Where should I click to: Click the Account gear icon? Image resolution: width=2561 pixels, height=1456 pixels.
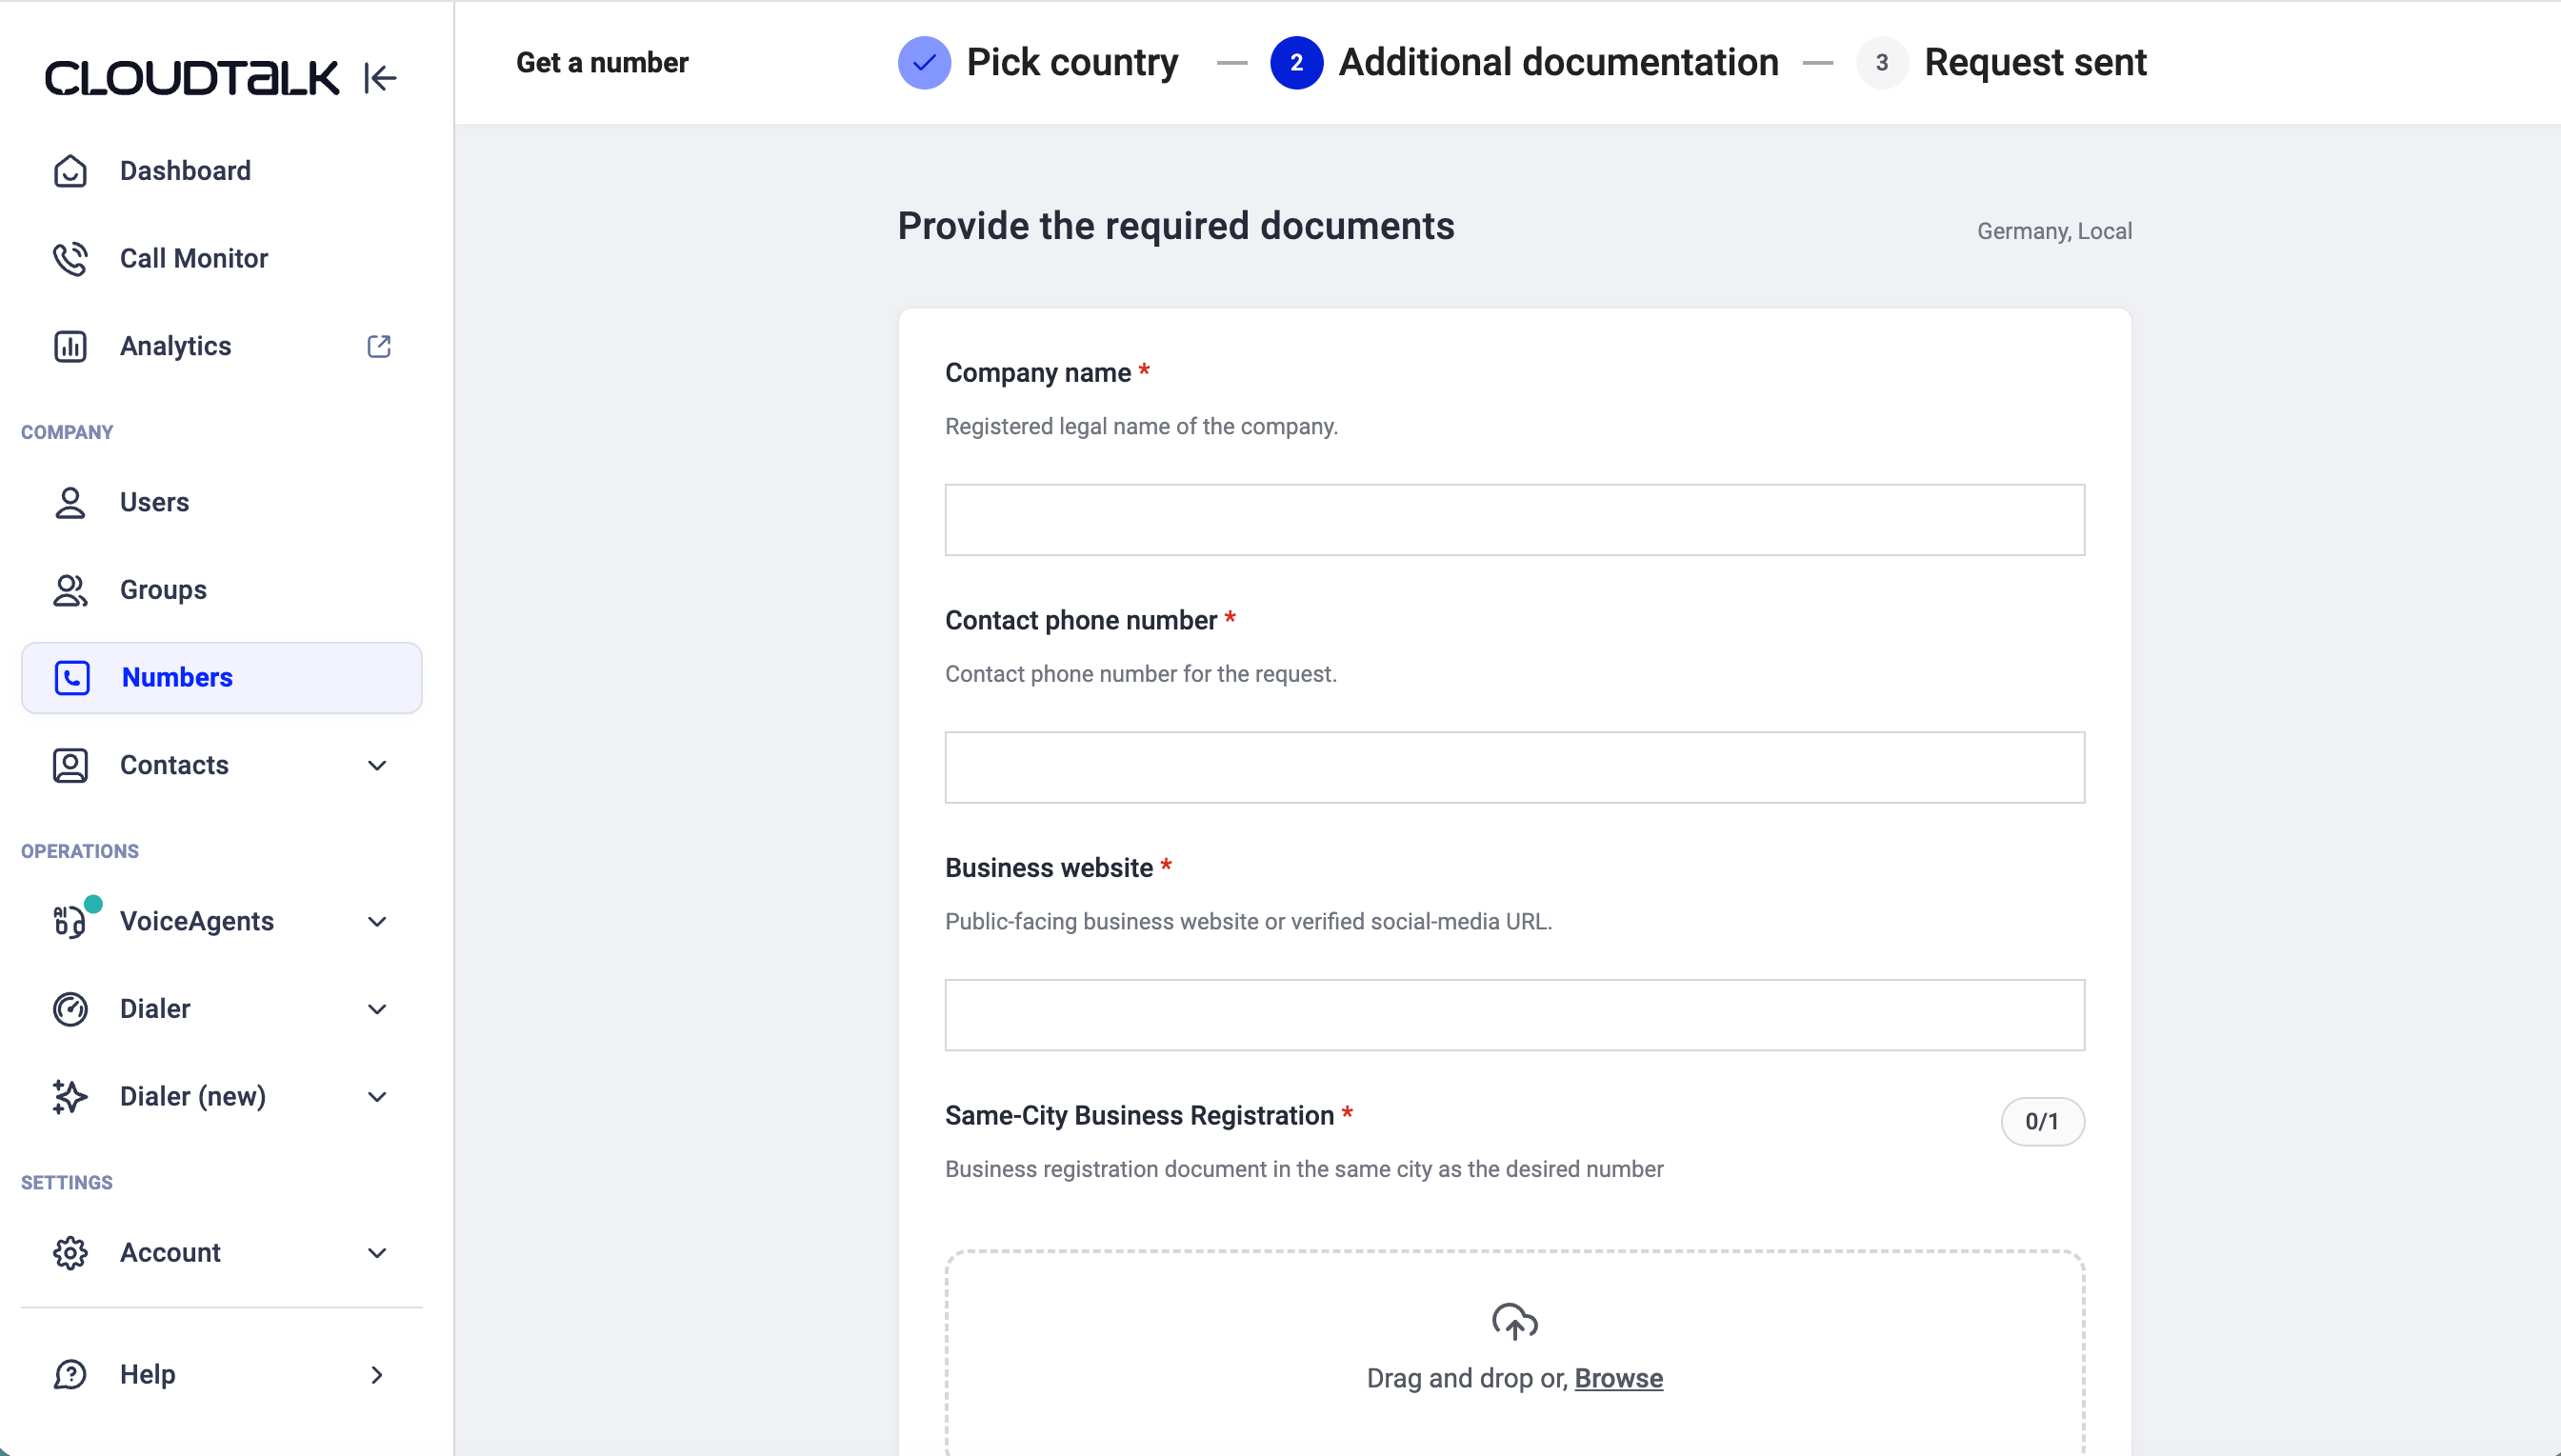point(70,1253)
